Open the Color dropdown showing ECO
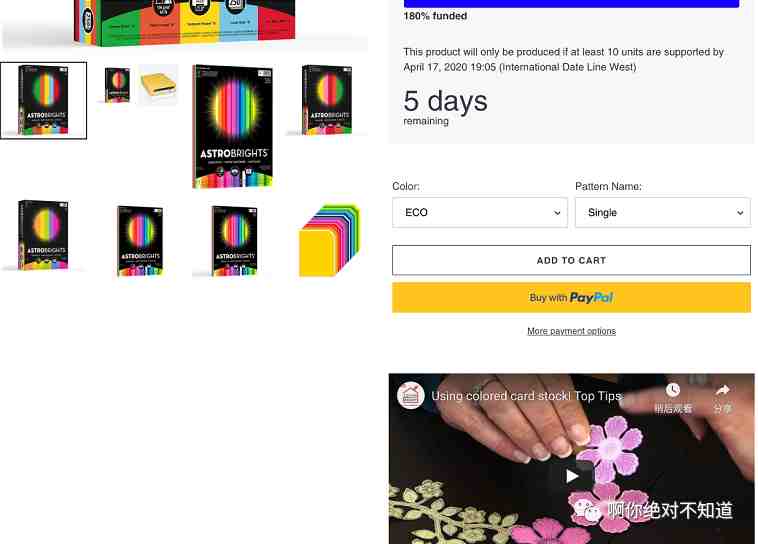This screenshot has width=758, height=544. tap(480, 212)
